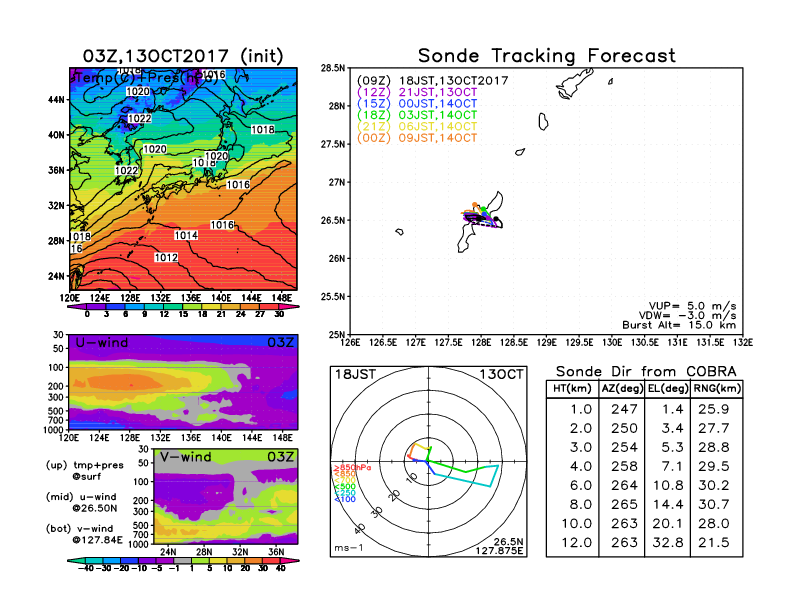The image size is (792, 612).
Task: Click the '28.5N' latitude label on the tracking map
Action: 333,68
